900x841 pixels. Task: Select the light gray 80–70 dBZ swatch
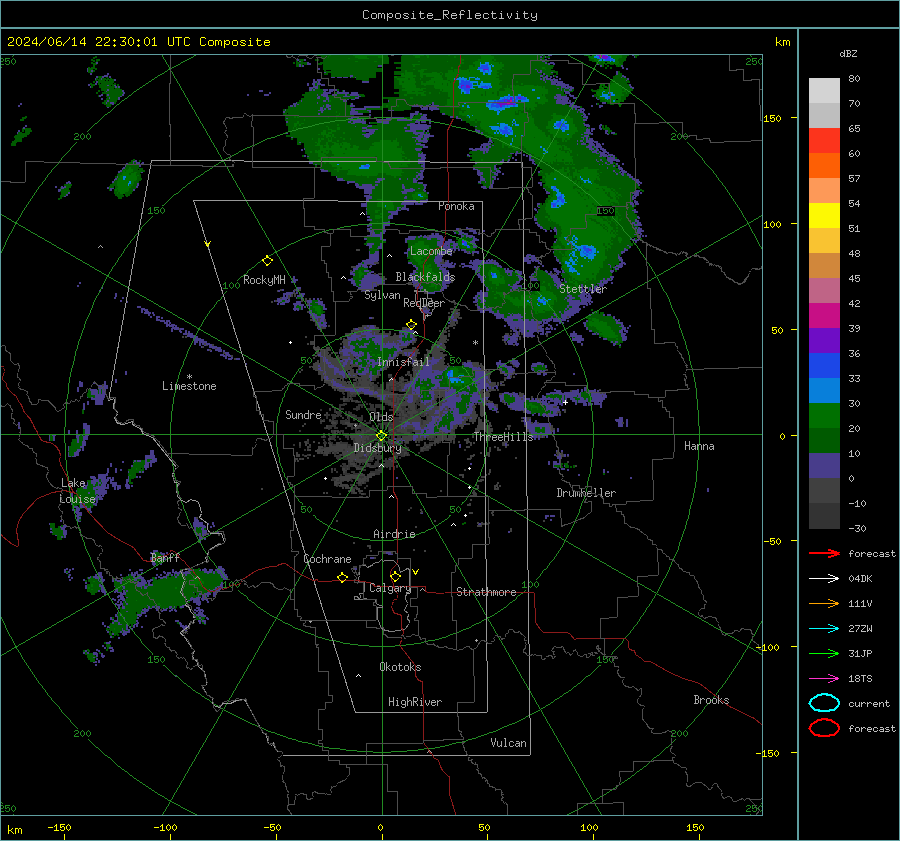coord(824,91)
